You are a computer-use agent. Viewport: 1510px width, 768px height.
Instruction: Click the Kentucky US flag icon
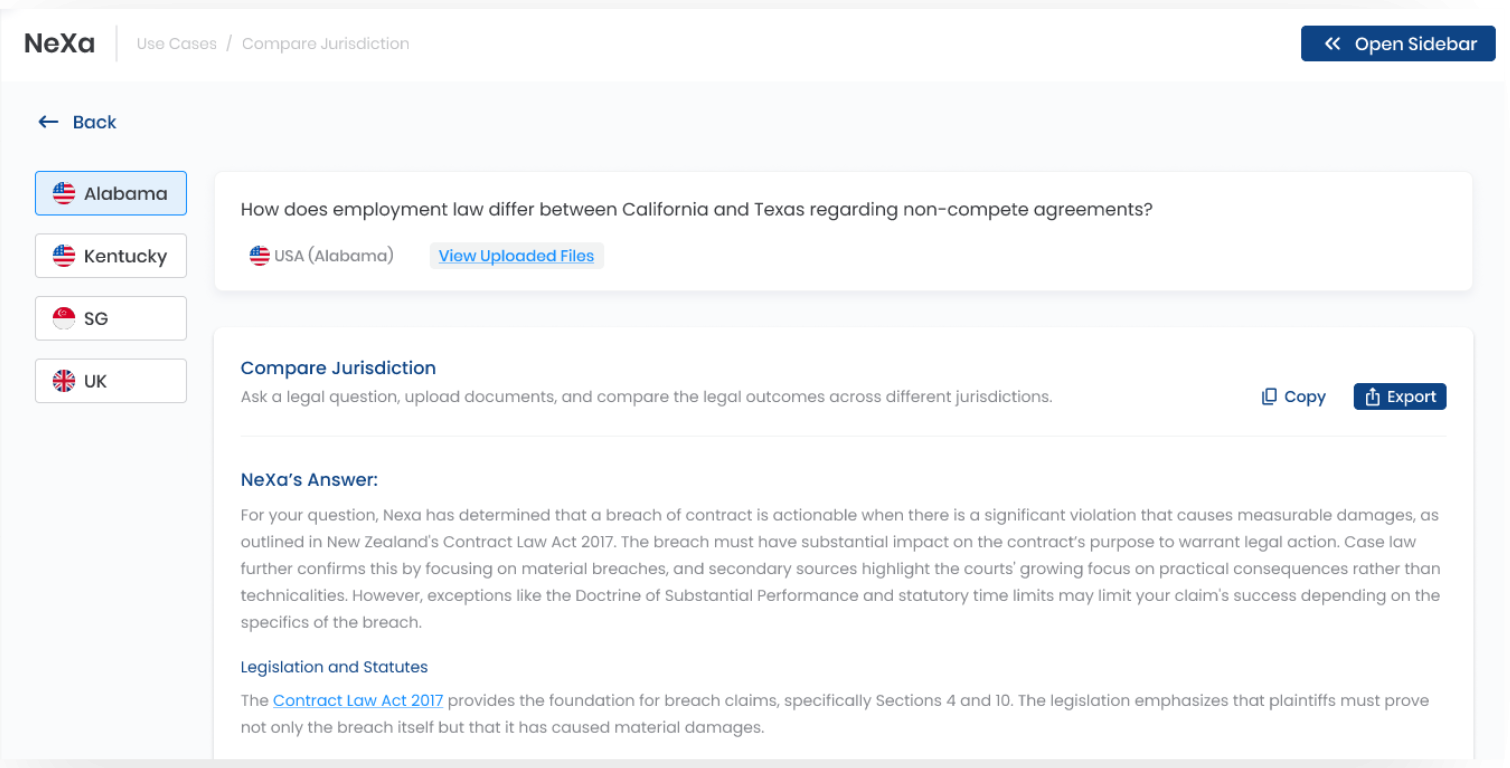(64, 256)
